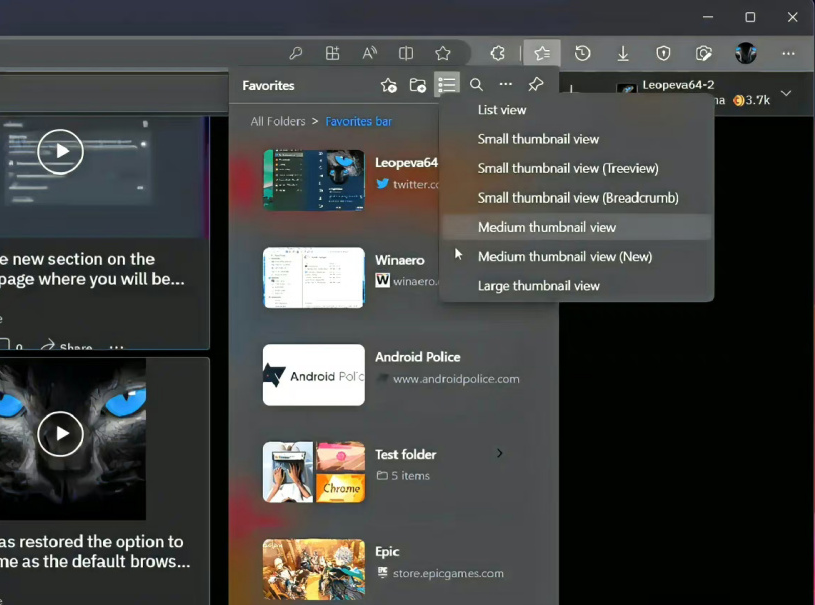Play the cat video thumbnail
The width and height of the screenshot is (815, 605).
point(60,433)
